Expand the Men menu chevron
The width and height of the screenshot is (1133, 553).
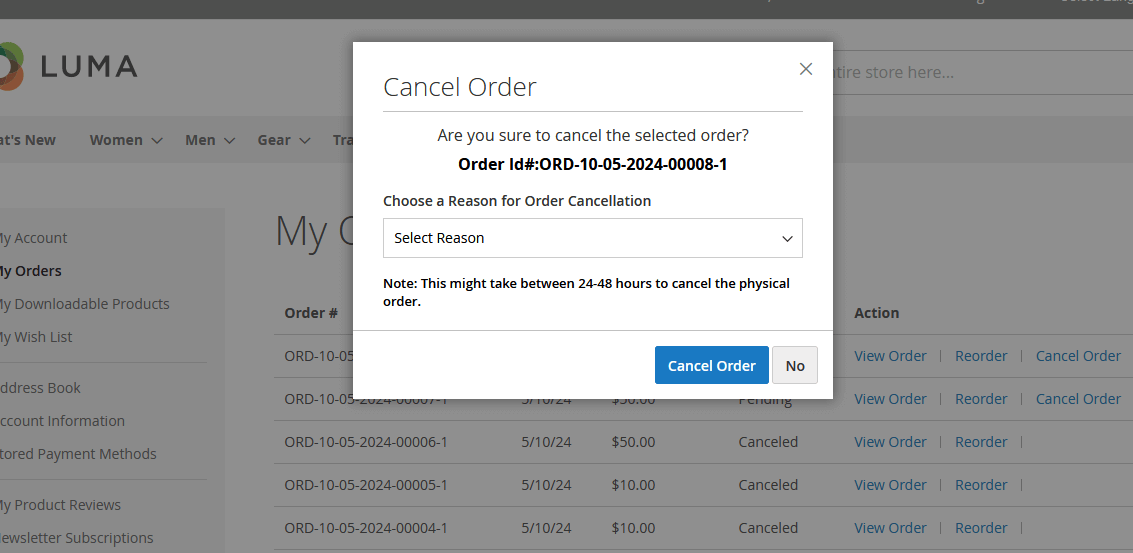point(229,141)
